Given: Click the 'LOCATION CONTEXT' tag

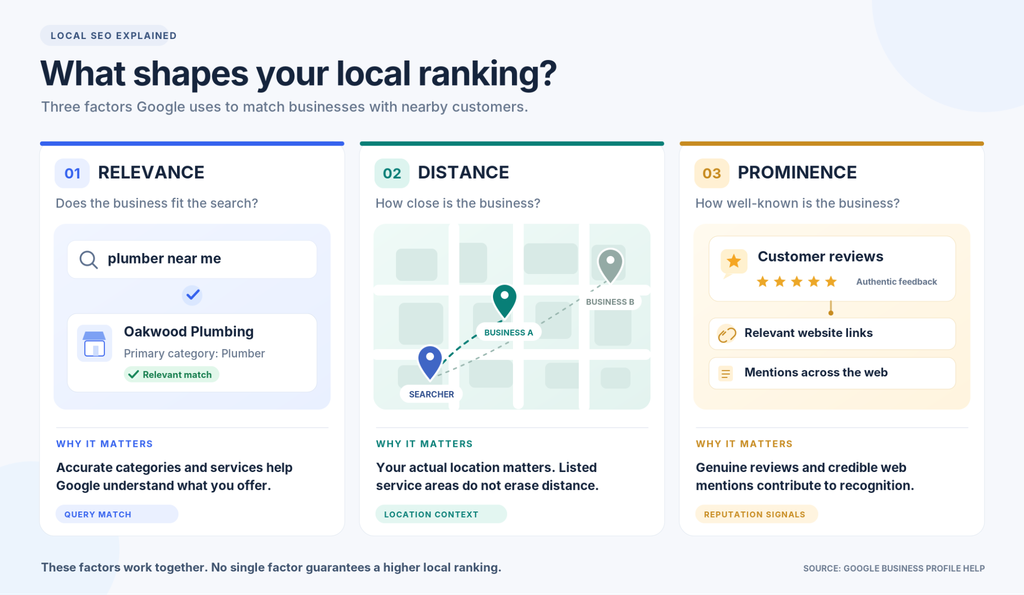Looking at the screenshot, I should (x=441, y=514).
